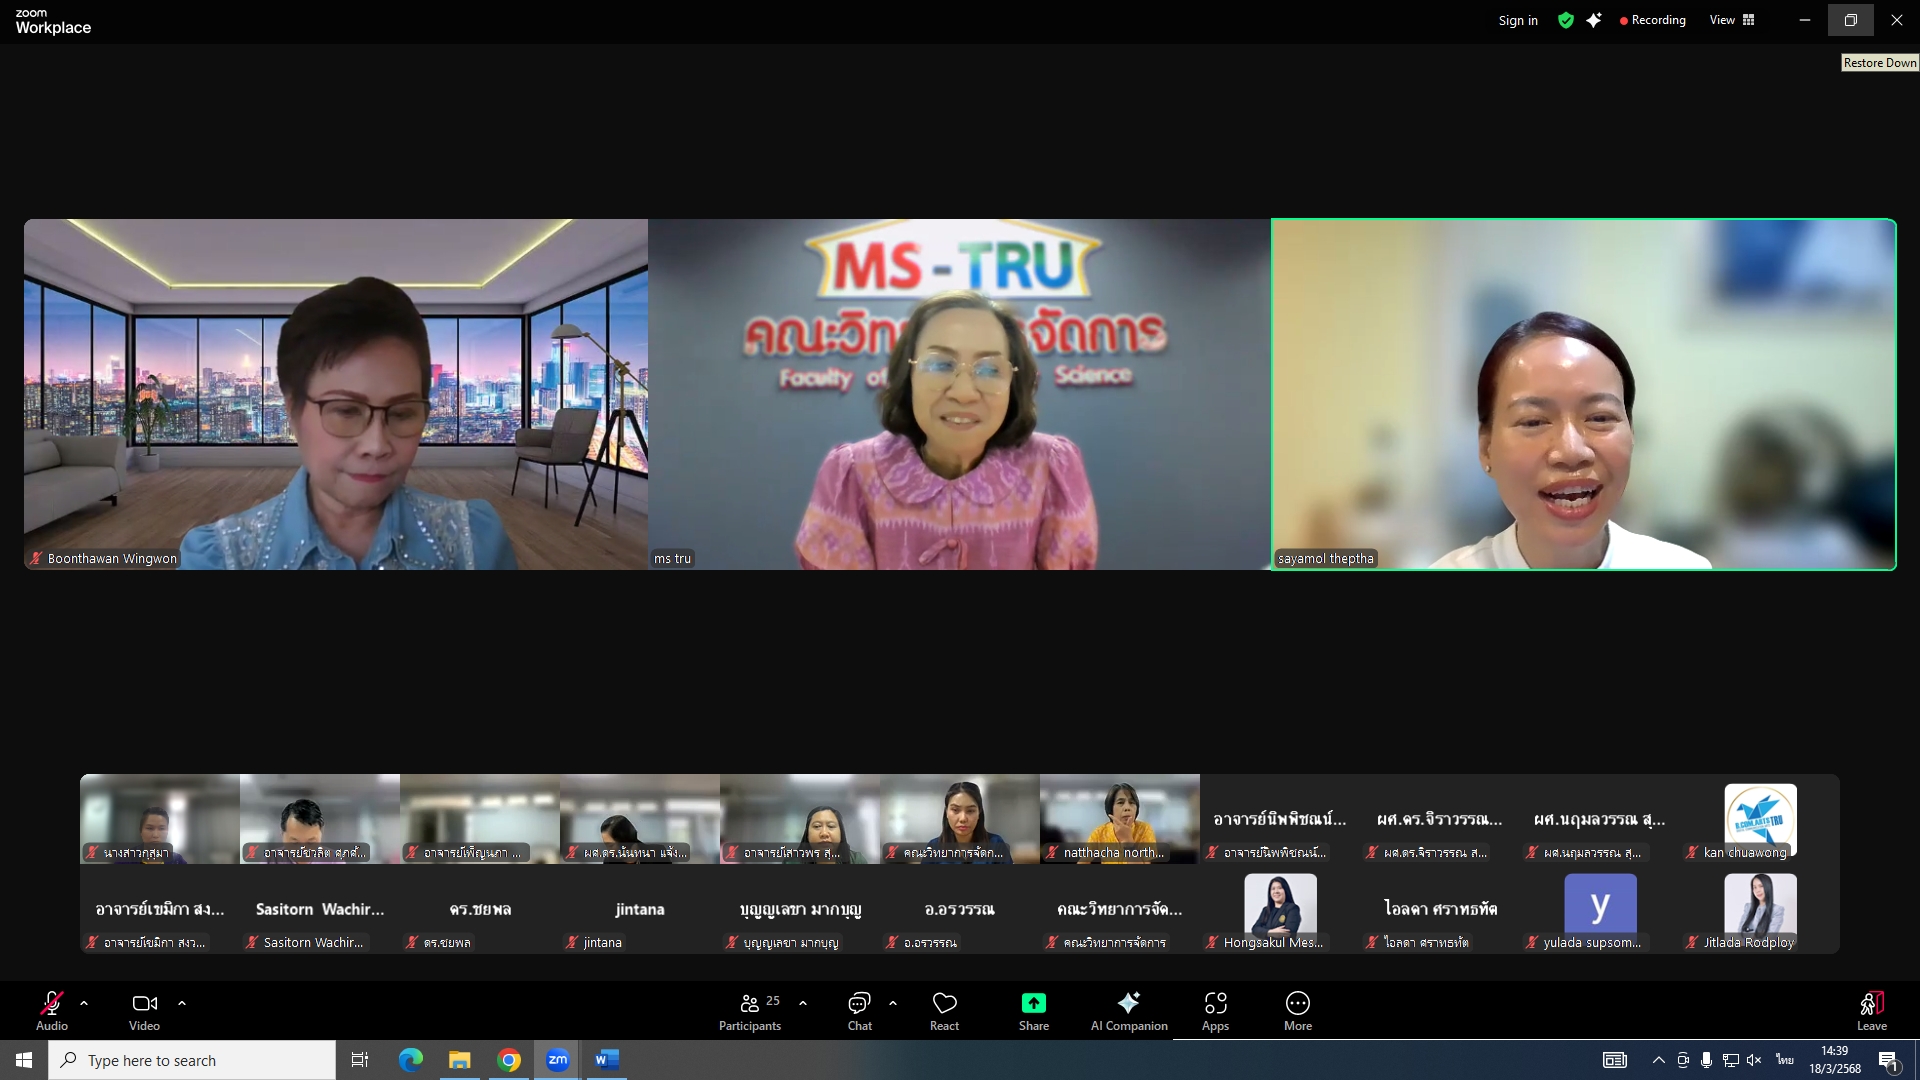This screenshot has width=1920, height=1080.
Task: Toggle the Video camera
Action: (x=144, y=1003)
